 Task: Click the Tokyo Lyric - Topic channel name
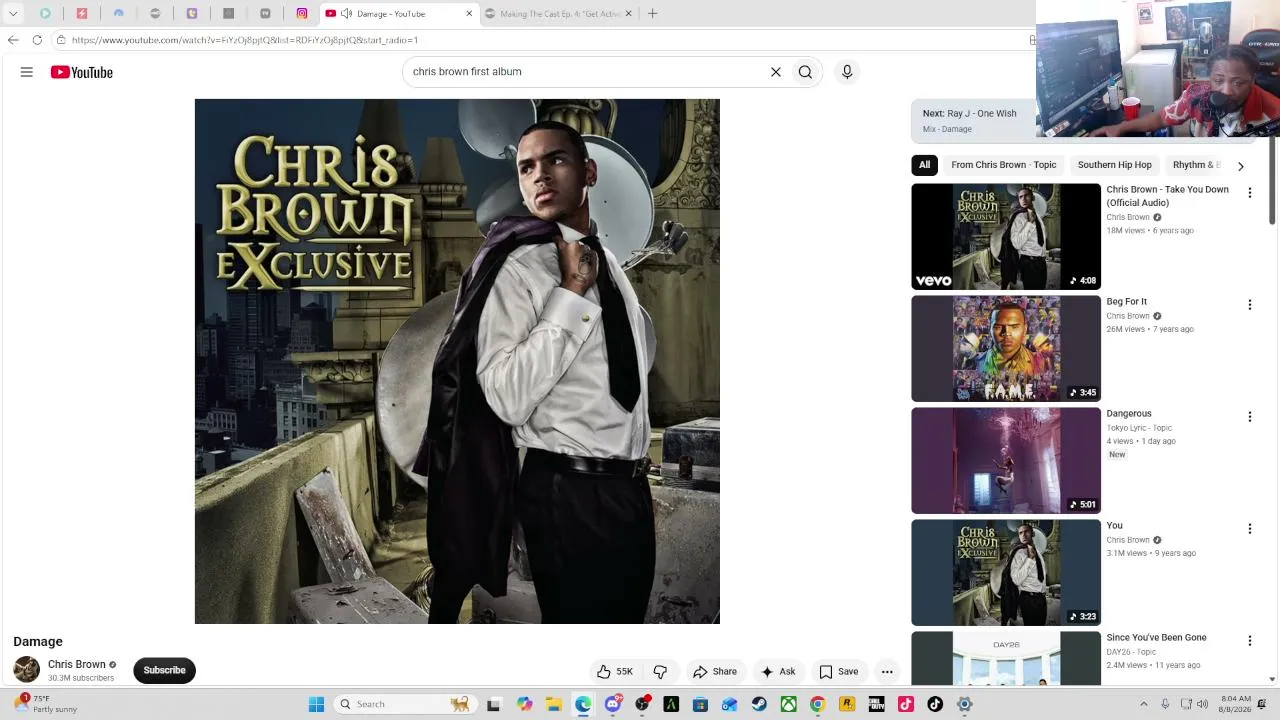tap(1139, 428)
